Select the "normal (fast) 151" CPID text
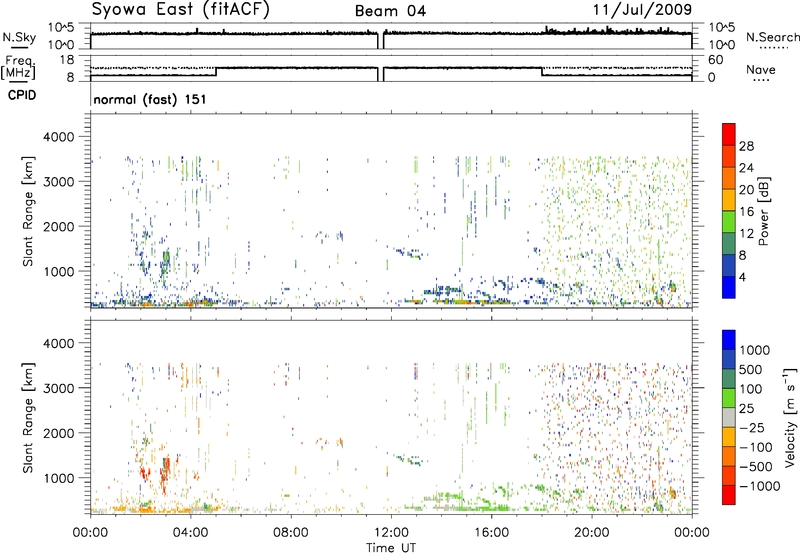Screen dimensions: 800x554 (150, 99)
